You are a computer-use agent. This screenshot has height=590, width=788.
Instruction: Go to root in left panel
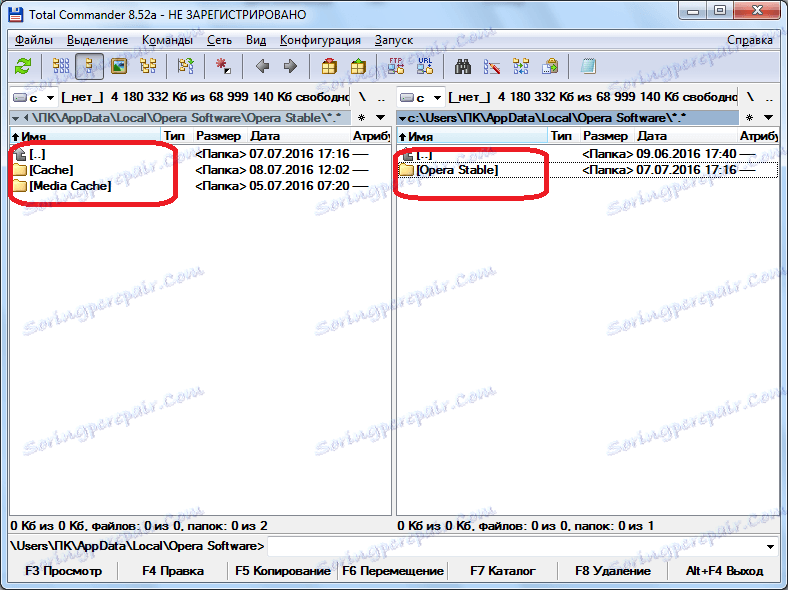(362, 97)
